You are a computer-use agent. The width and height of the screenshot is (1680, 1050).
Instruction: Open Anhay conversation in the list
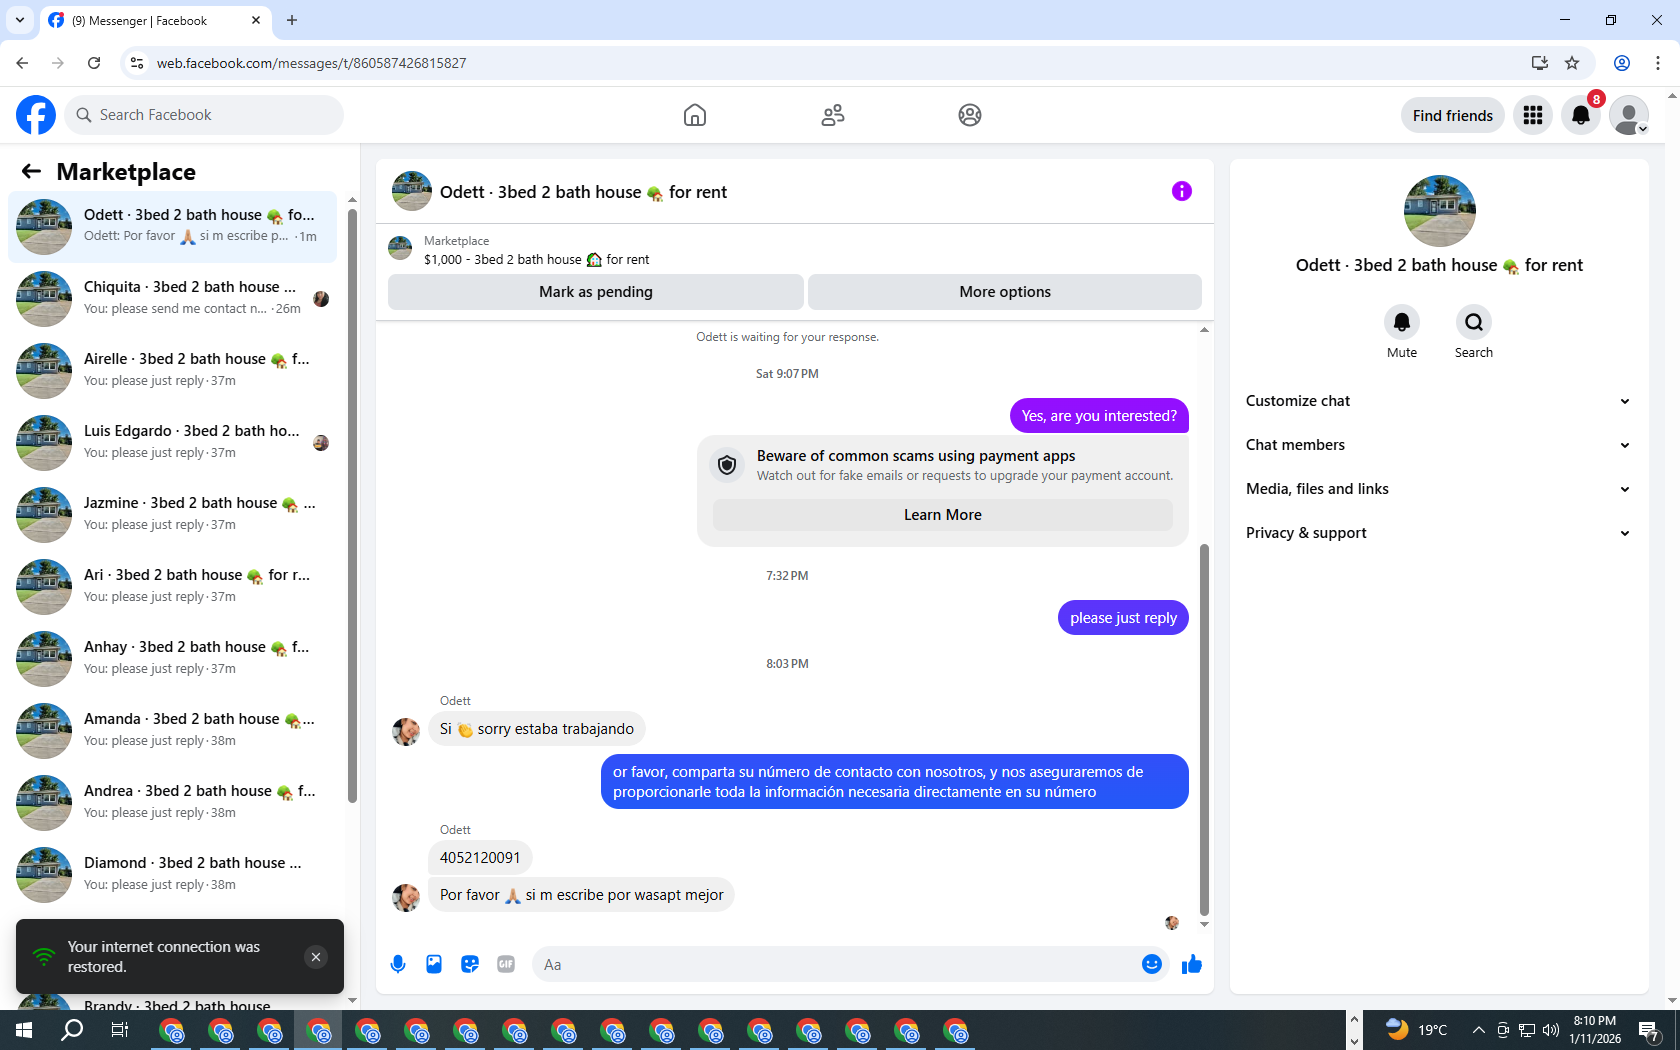tap(172, 658)
